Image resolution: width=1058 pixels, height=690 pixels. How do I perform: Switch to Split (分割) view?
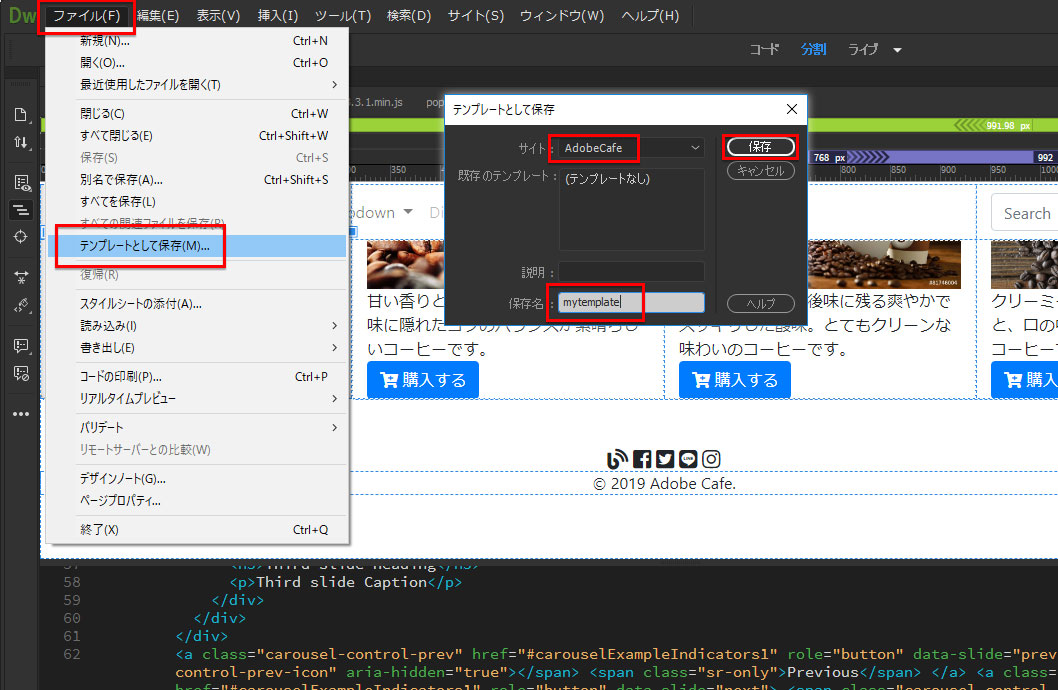click(x=813, y=49)
